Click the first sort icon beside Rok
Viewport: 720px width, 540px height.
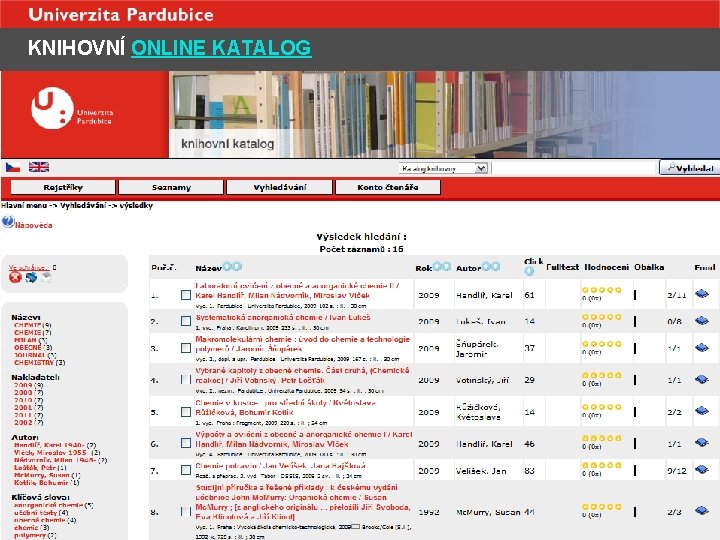tap(437, 266)
